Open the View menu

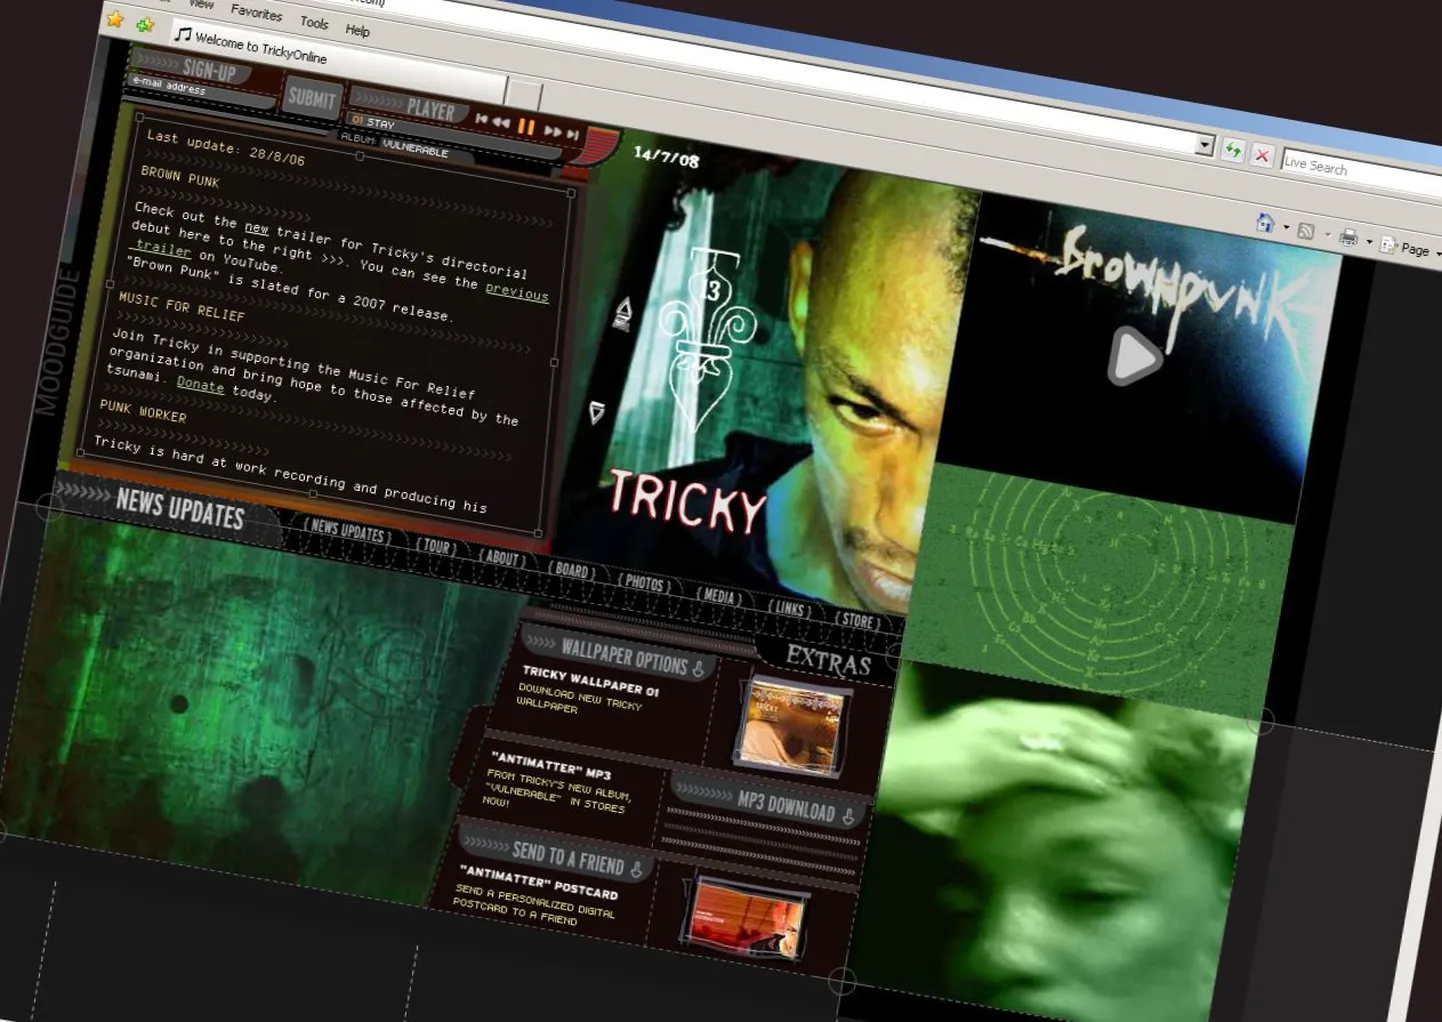point(201,4)
